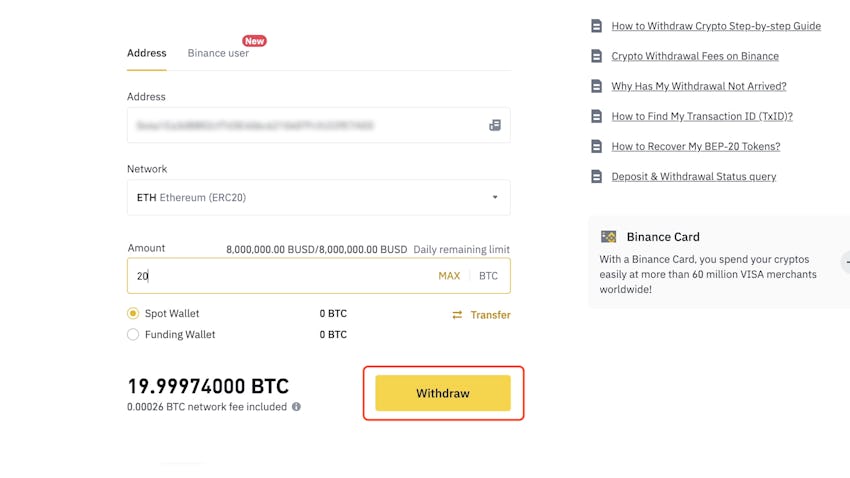
Task: Expand the ETH Ethereum (ERC20) network selector
Action: tap(319, 197)
